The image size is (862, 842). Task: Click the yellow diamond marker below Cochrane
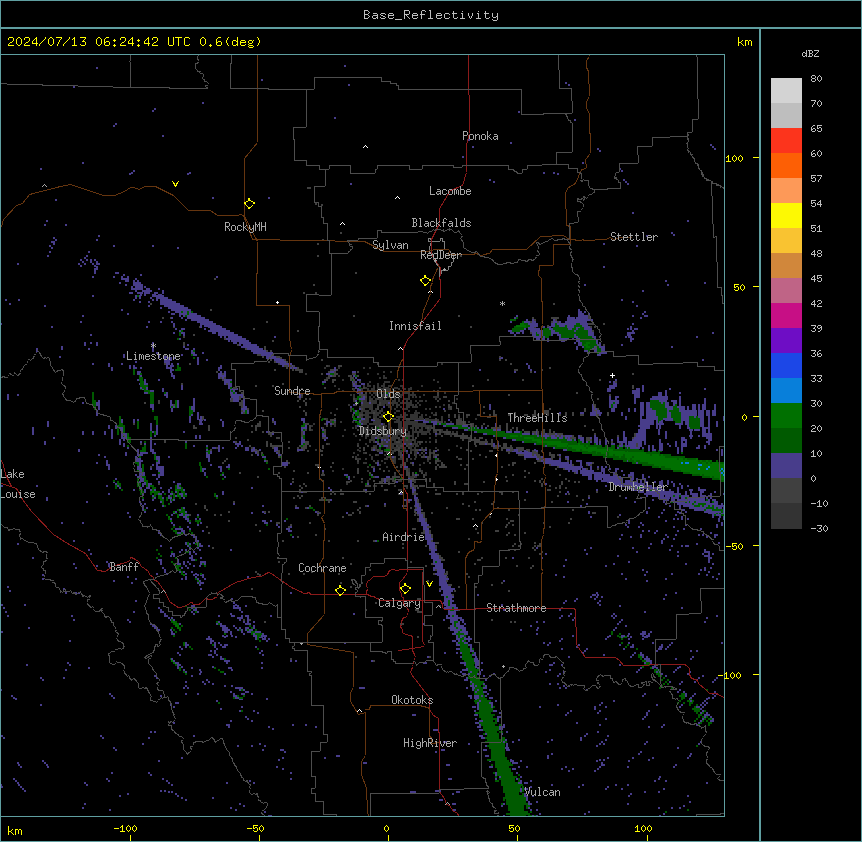point(340,590)
